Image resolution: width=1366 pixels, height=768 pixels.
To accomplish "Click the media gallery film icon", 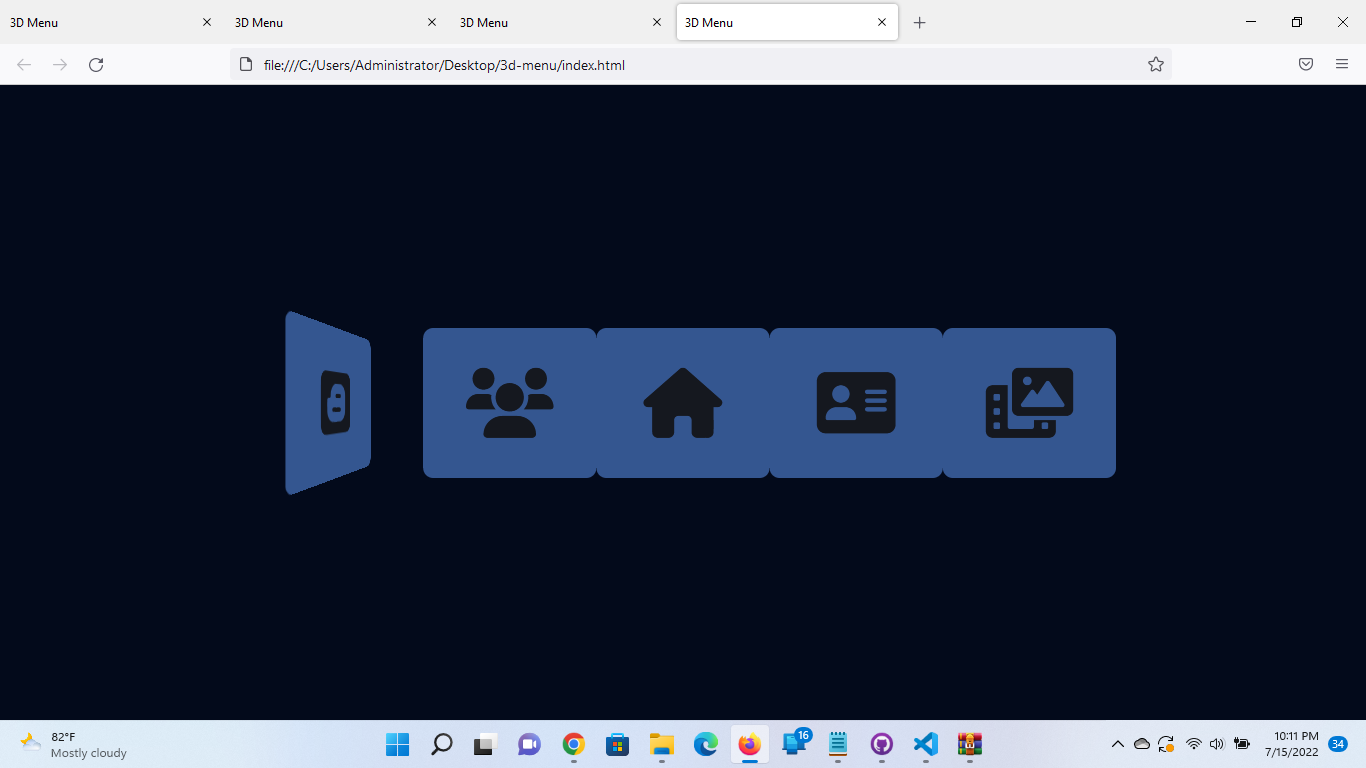I will click(x=1029, y=402).
